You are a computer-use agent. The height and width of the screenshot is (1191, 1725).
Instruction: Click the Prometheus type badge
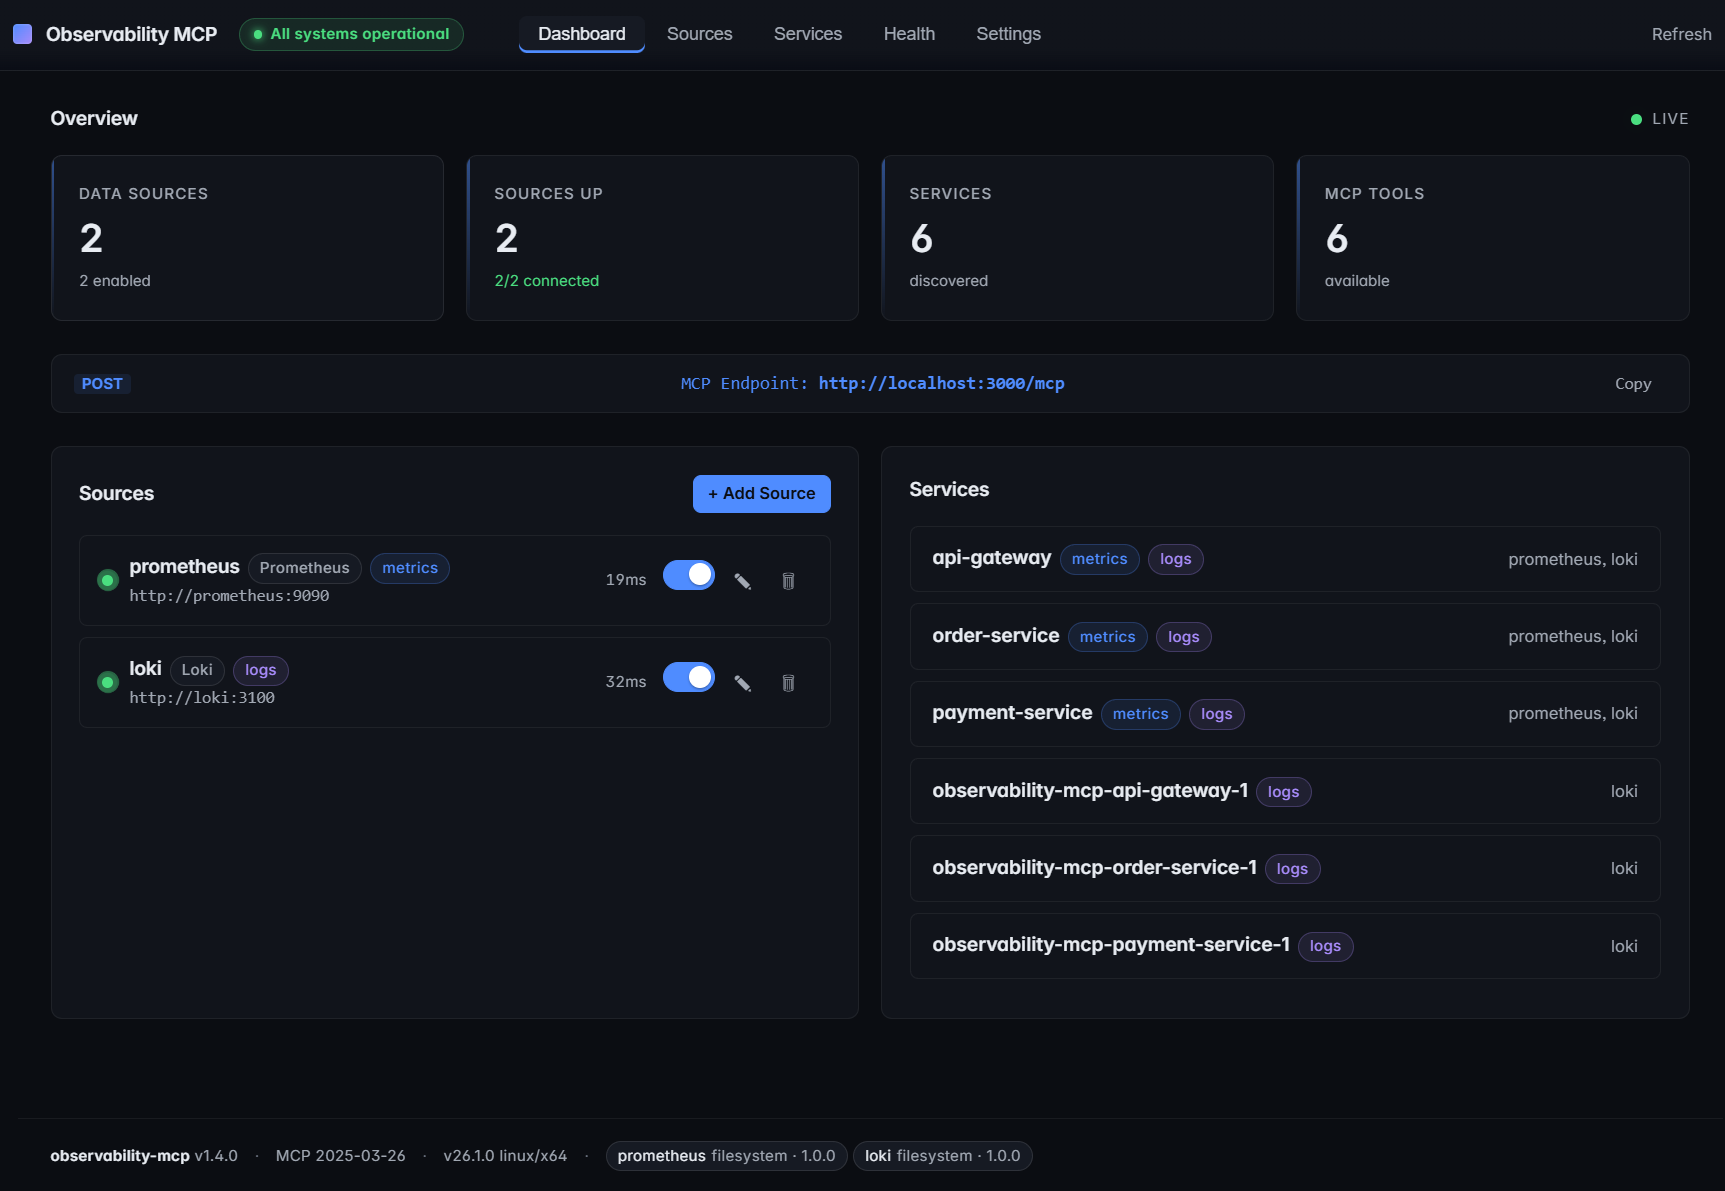305,568
